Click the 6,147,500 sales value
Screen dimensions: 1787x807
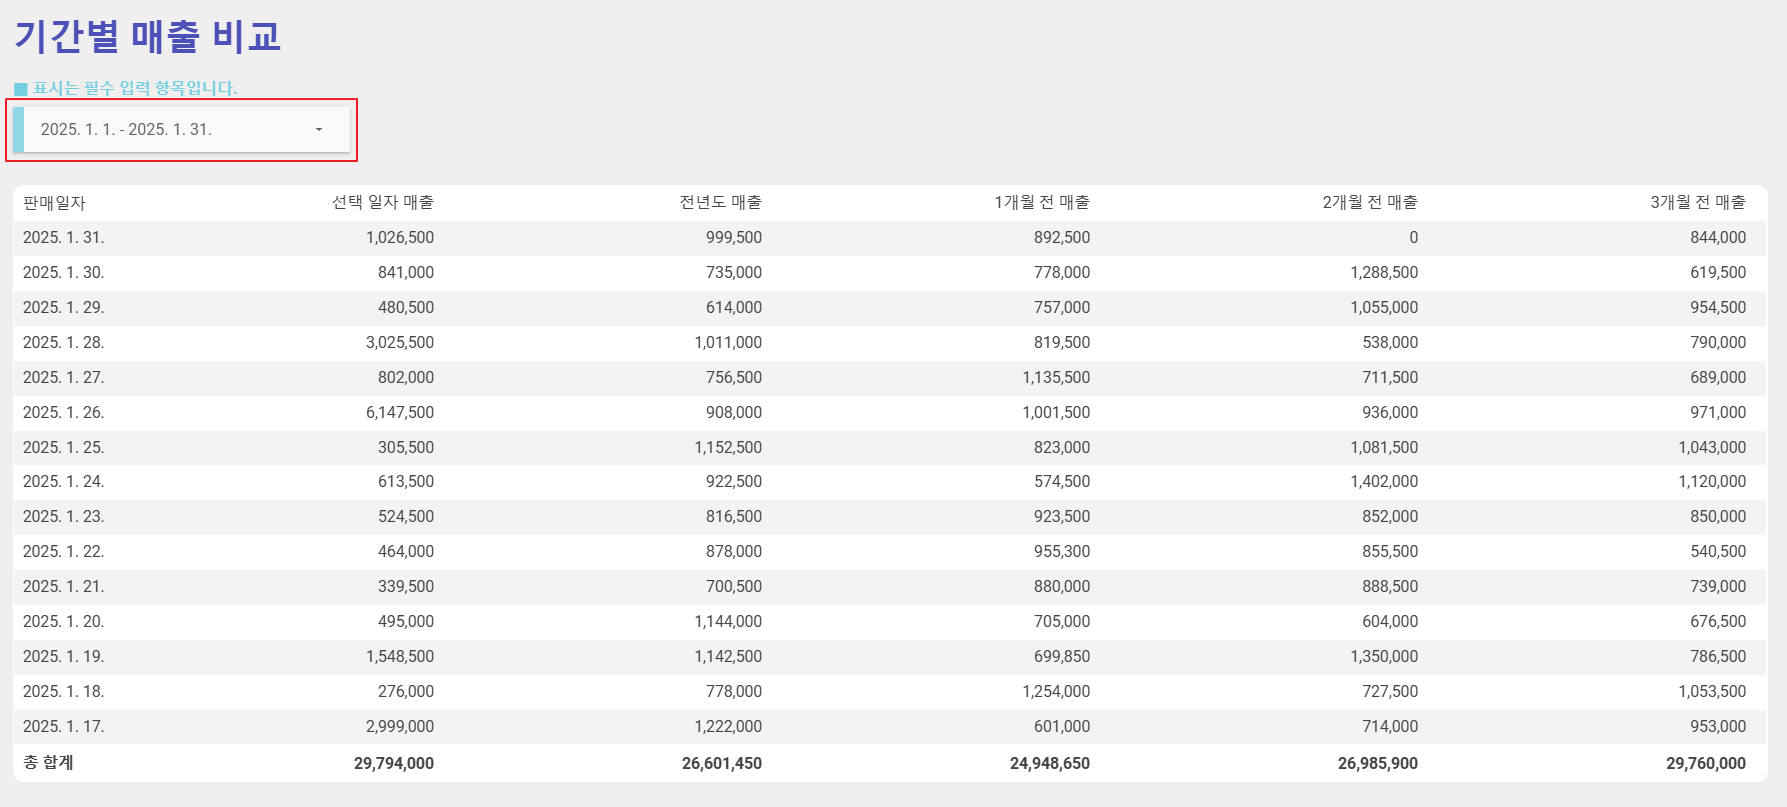click(400, 413)
